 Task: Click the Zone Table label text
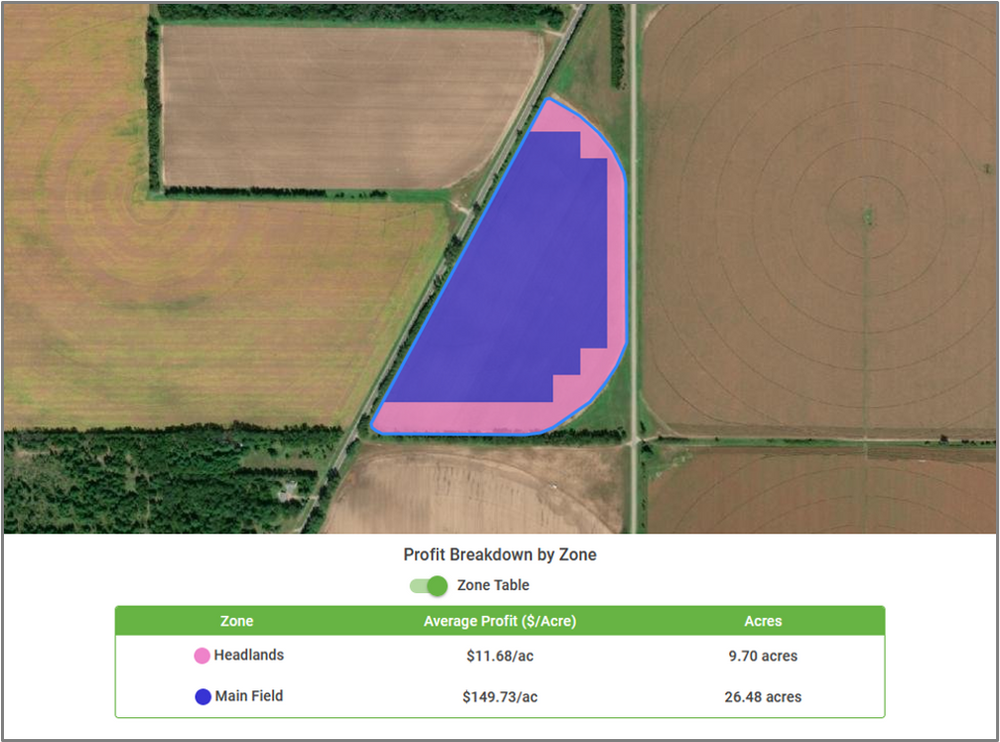pyautogui.click(x=494, y=585)
